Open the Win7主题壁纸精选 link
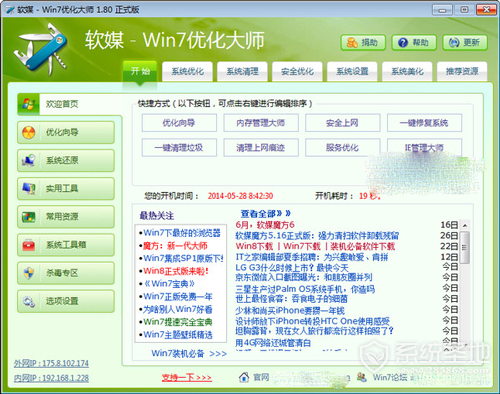500x394 pixels. [178, 334]
